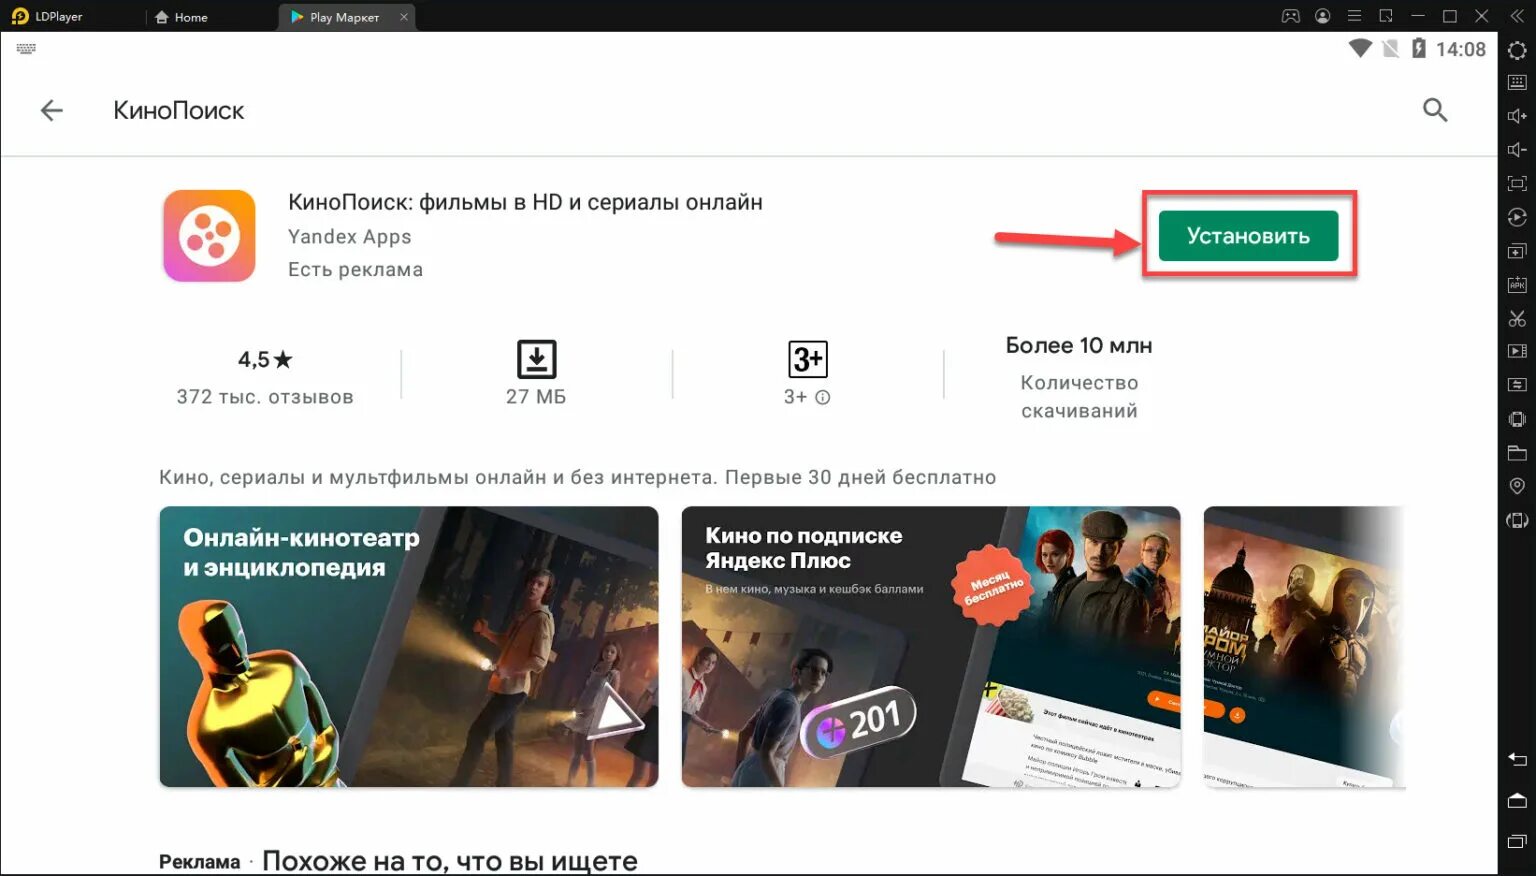Open the keyboard mapping tool
This screenshot has height=876, width=1536.
(1517, 82)
